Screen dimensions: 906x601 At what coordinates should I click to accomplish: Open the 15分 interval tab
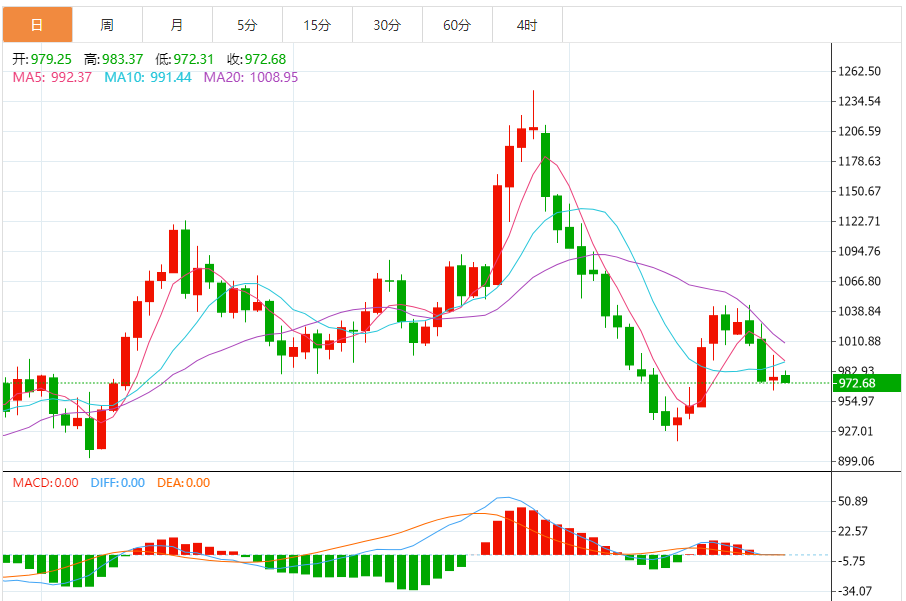[x=317, y=25]
